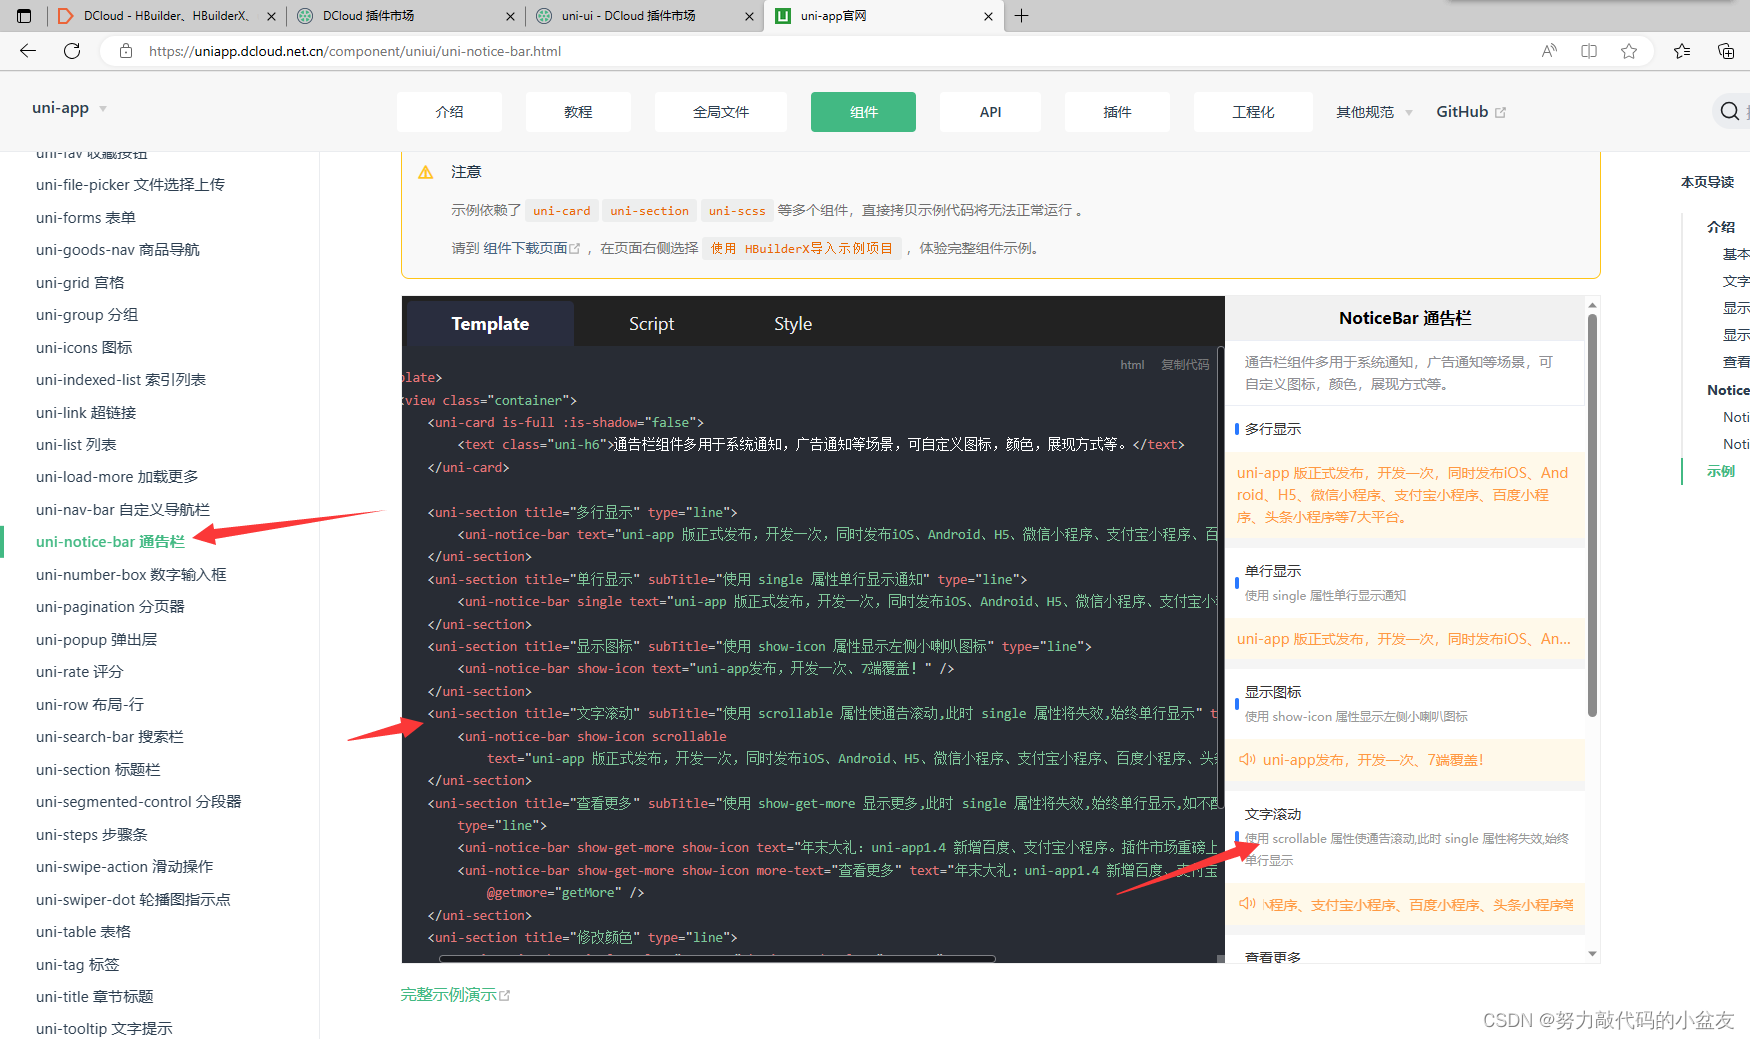The width and height of the screenshot is (1750, 1039).
Task: Switch to the Style code tab
Action: coord(793,324)
